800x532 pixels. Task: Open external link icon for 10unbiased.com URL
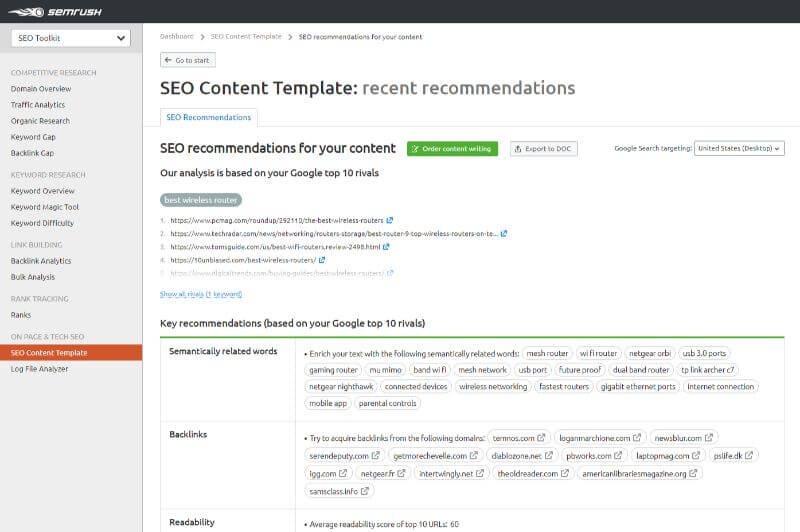pos(322,260)
